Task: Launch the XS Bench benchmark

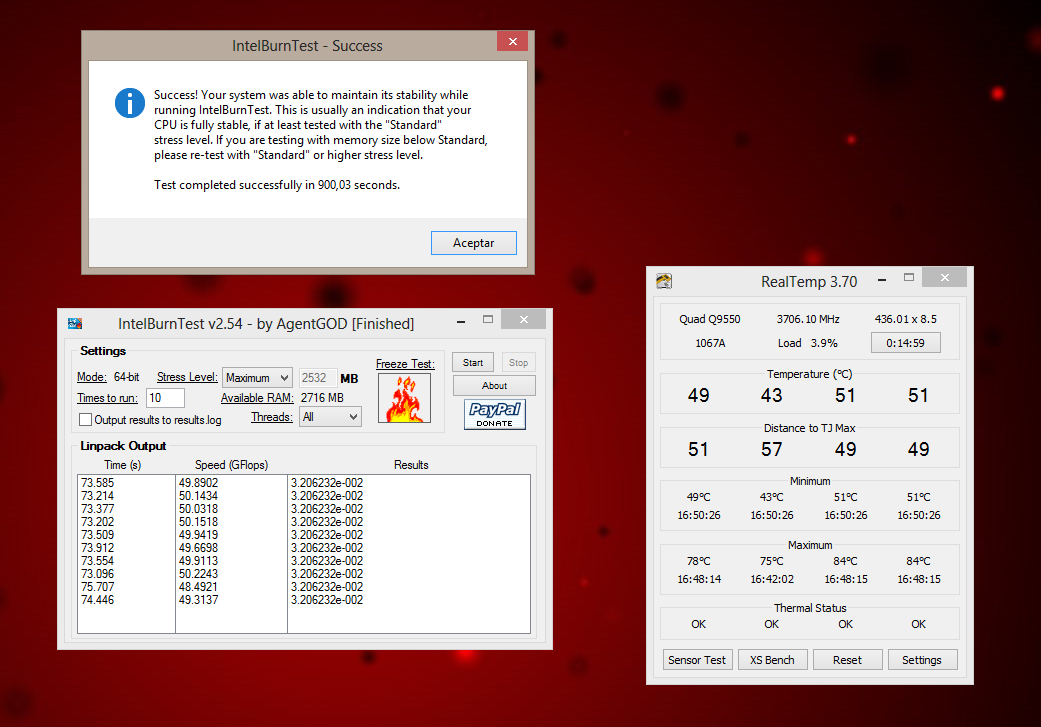Action: coord(772,660)
